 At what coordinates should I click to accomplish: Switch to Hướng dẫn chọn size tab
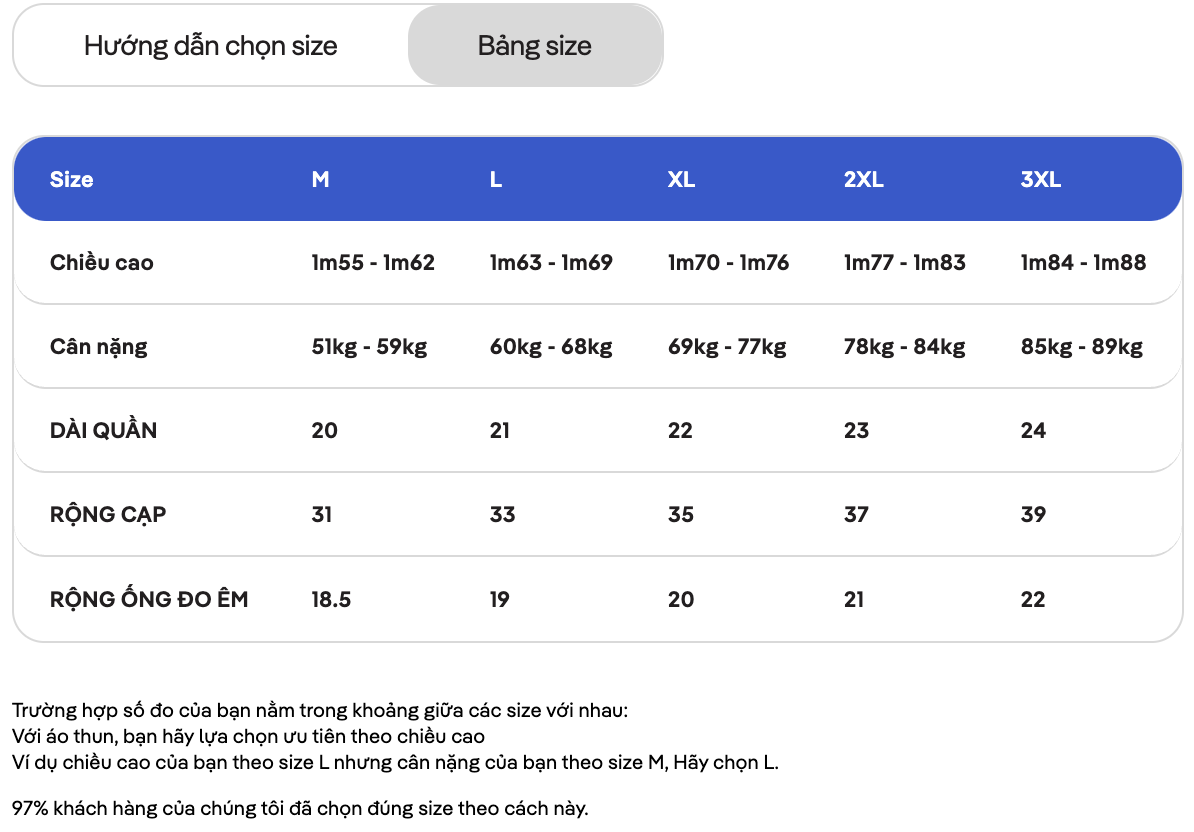[x=211, y=46]
